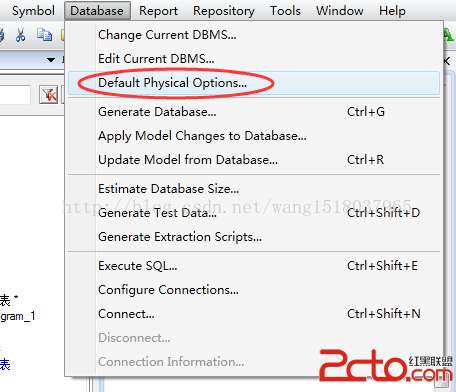This screenshot has height=392, width=456.
Task: Choose Update Model from Database...
Action: coord(254,160)
